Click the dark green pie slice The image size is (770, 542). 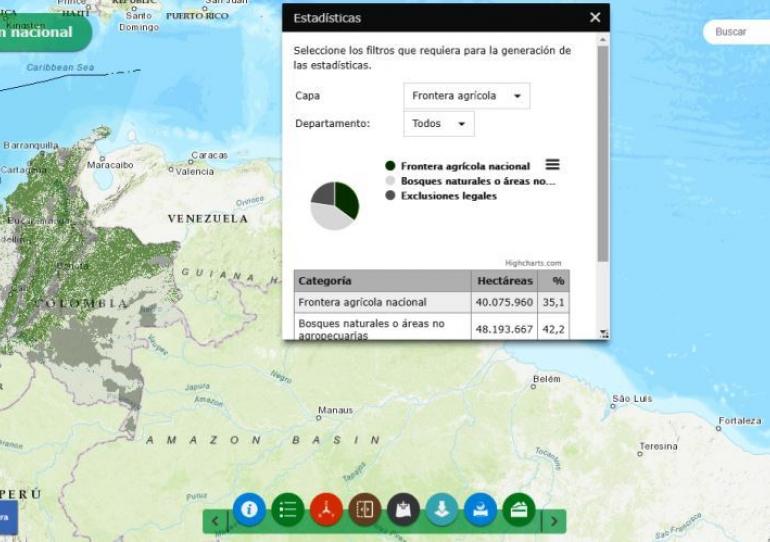point(348,199)
